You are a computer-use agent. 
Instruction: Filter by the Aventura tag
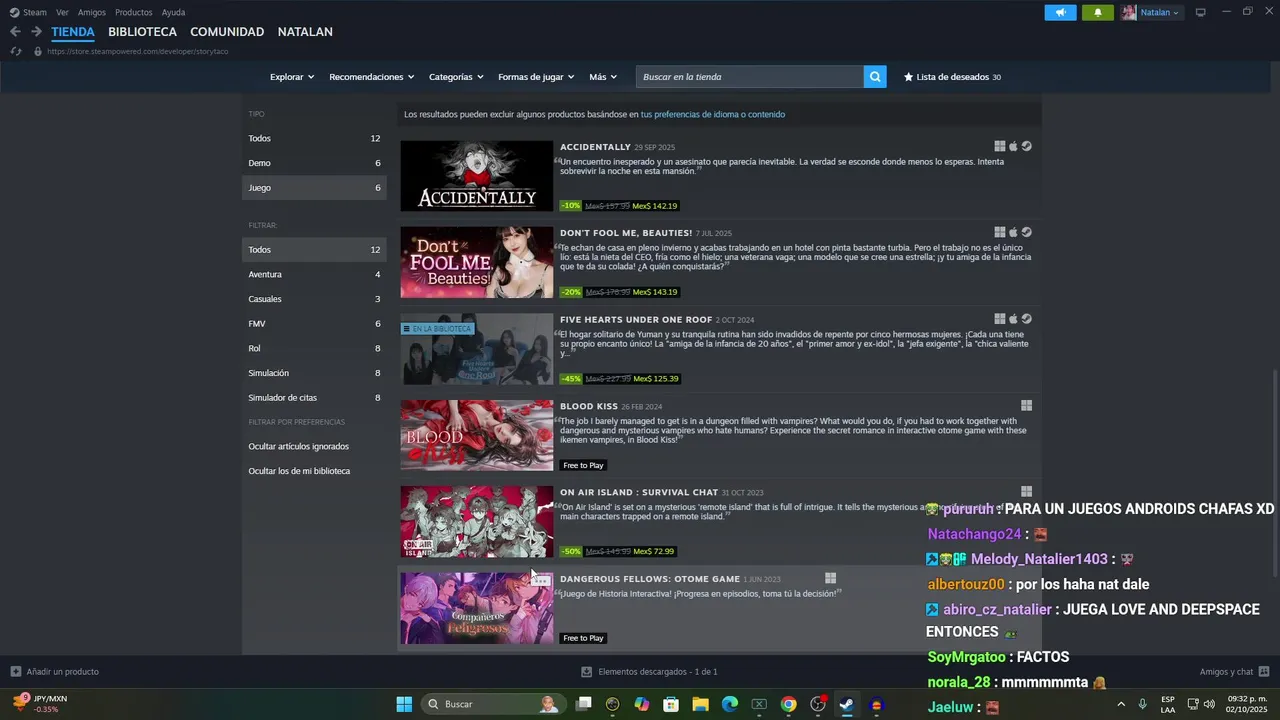(x=314, y=274)
